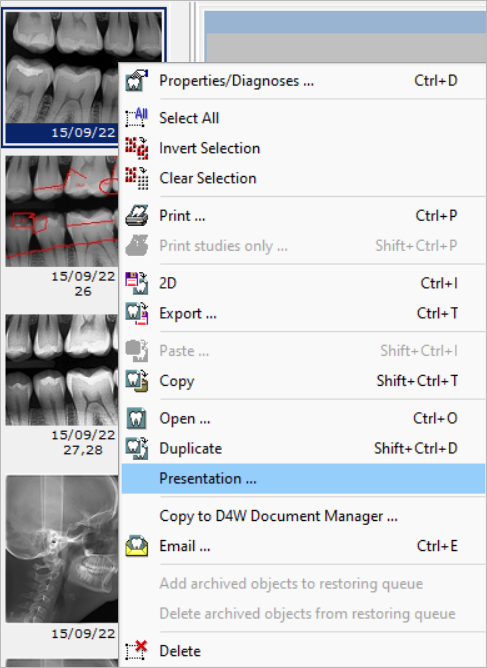Select the Export ... menu entry text

188,314
